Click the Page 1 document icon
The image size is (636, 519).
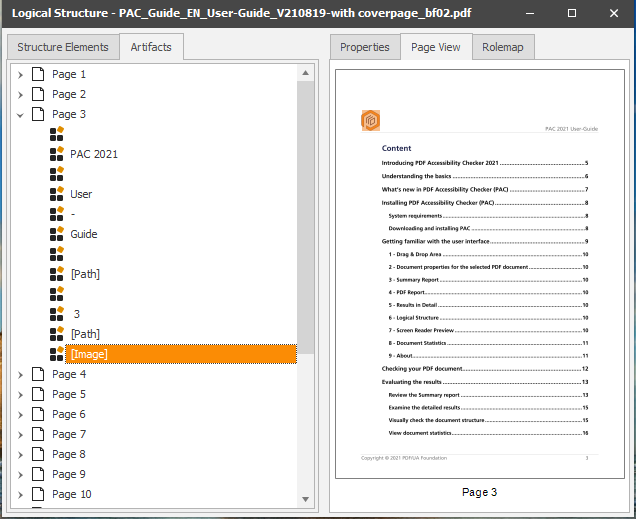[x=38, y=74]
